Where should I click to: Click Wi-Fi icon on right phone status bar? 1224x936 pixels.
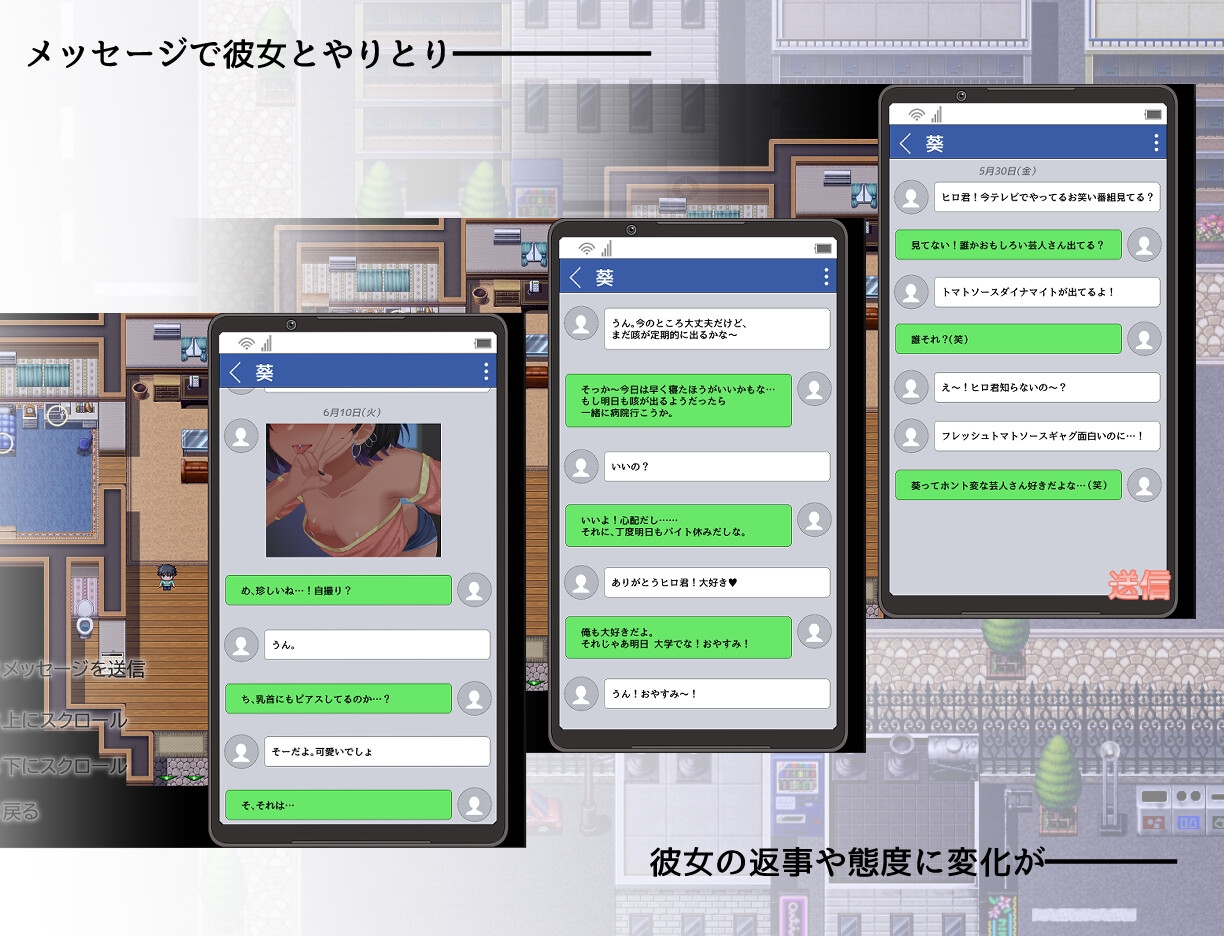(x=916, y=114)
